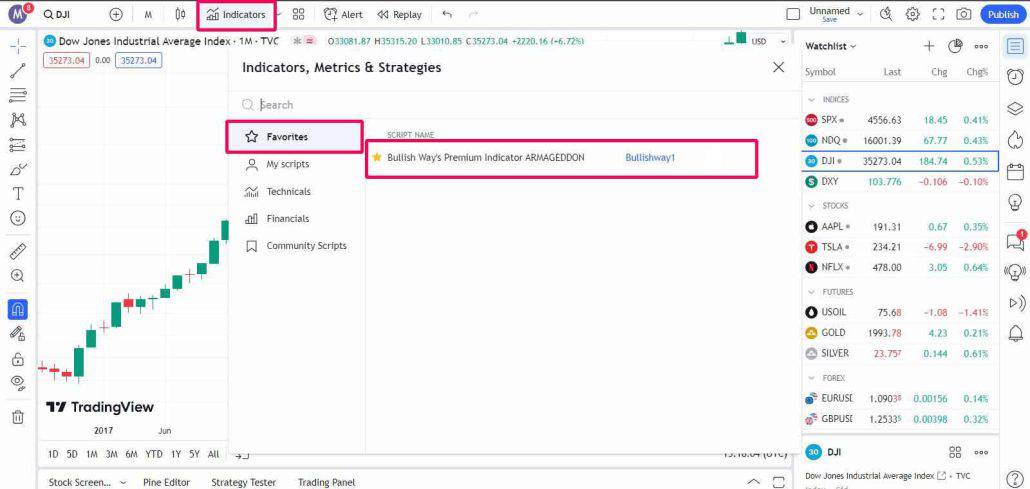The image size is (1030, 489).
Task: Select the YTD date range
Action: [154, 454]
